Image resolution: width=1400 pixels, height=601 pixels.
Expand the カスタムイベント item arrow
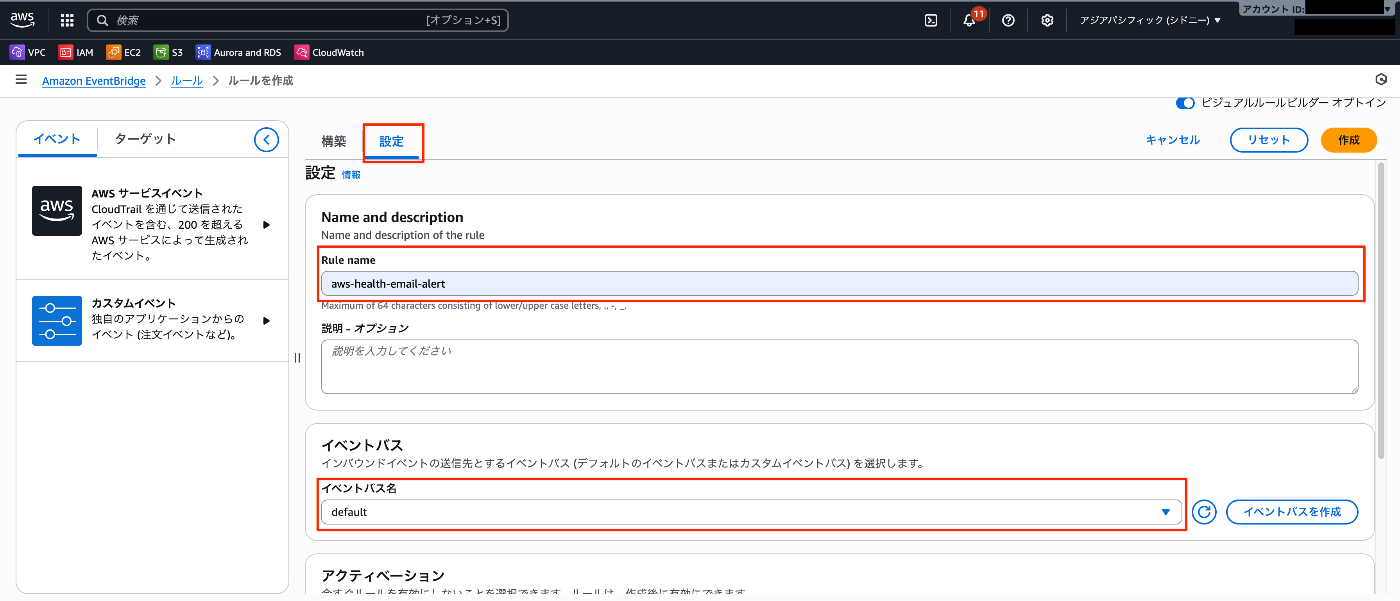coord(266,320)
